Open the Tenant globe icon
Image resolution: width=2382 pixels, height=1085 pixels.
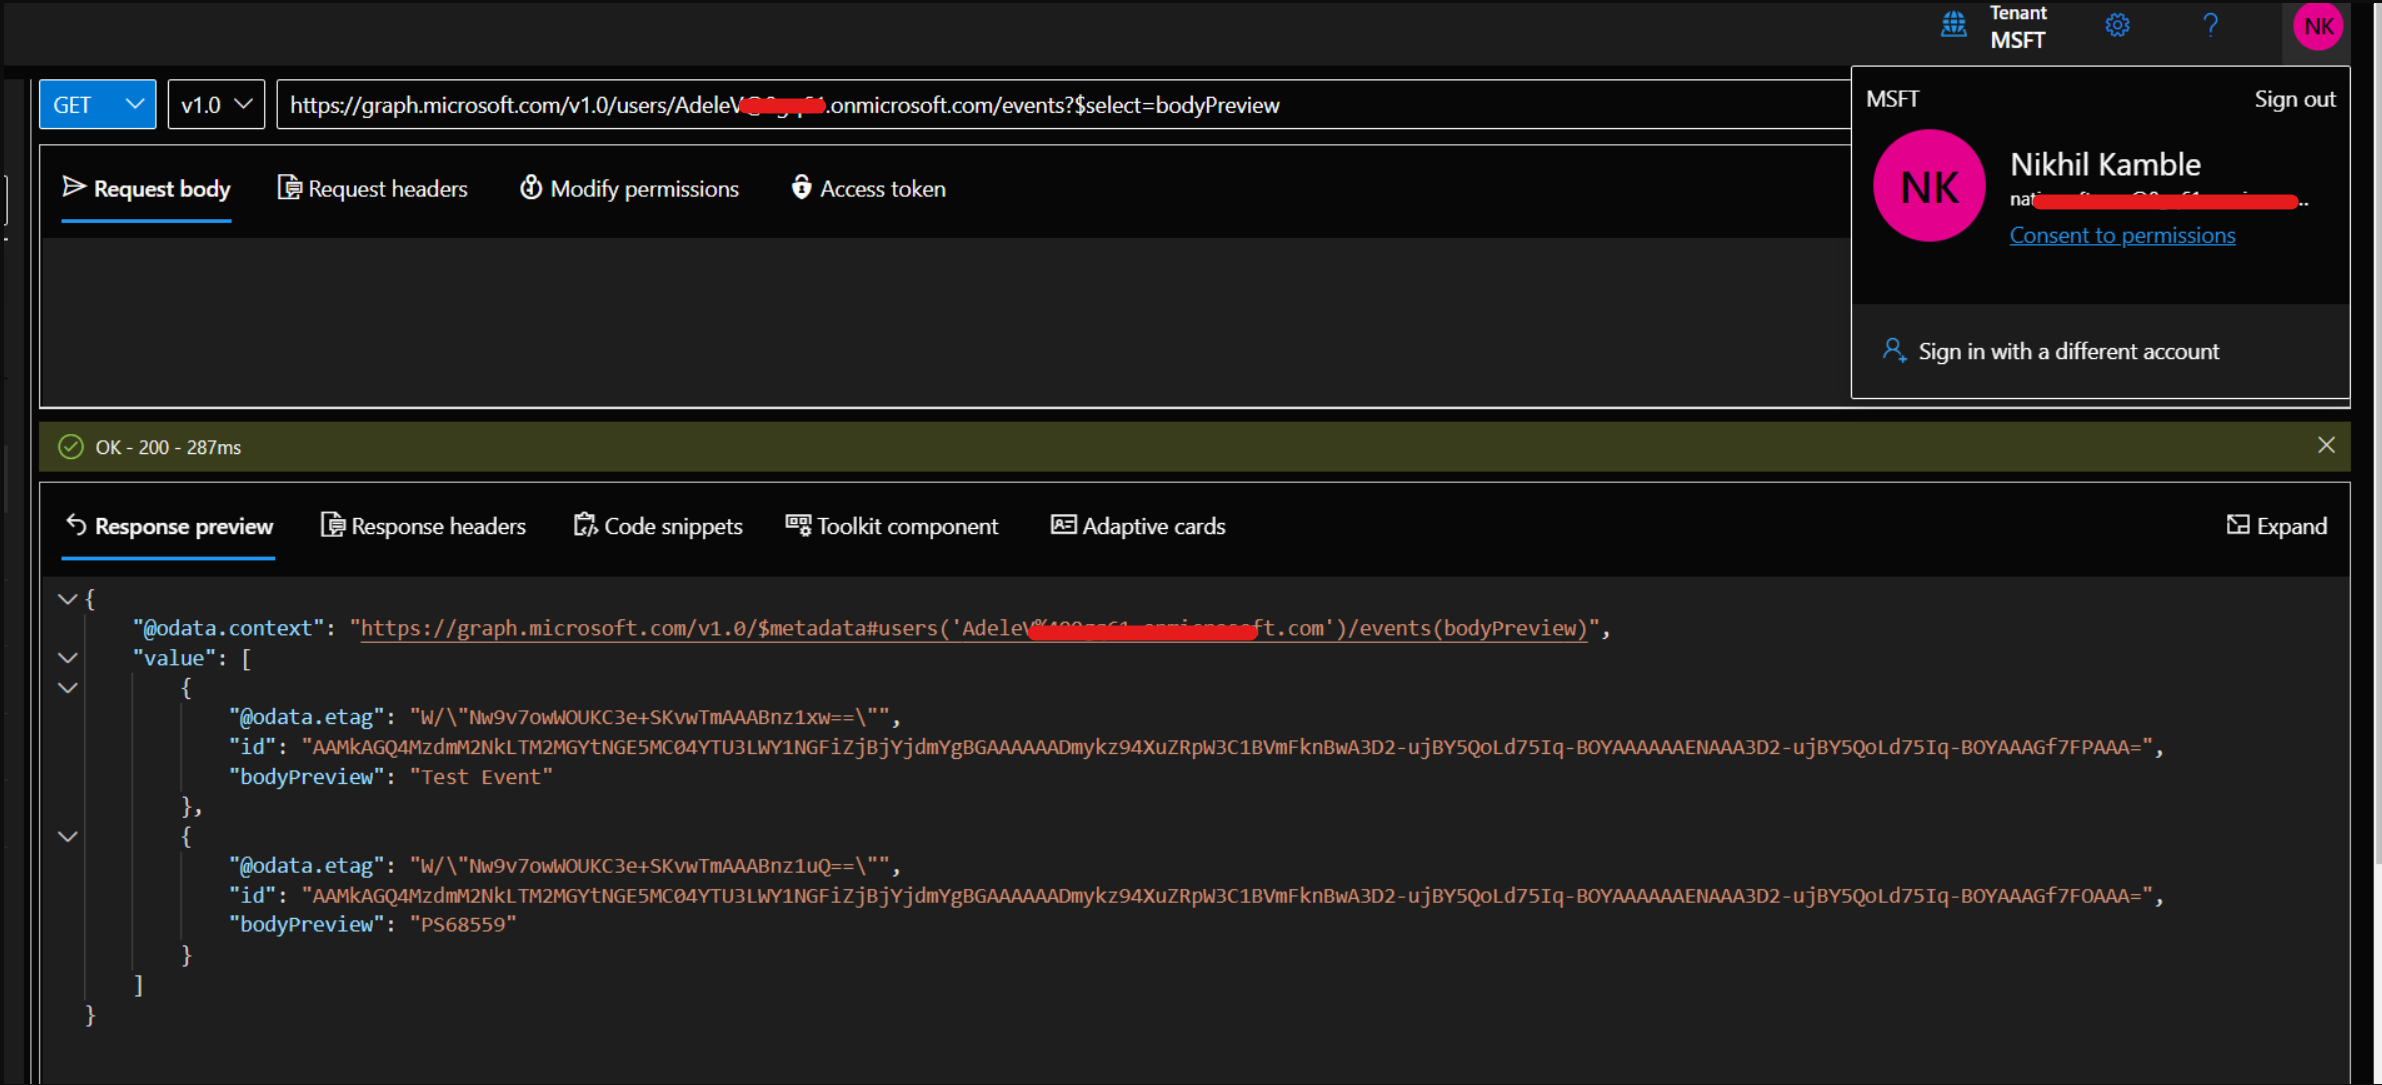coord(1954,25)
